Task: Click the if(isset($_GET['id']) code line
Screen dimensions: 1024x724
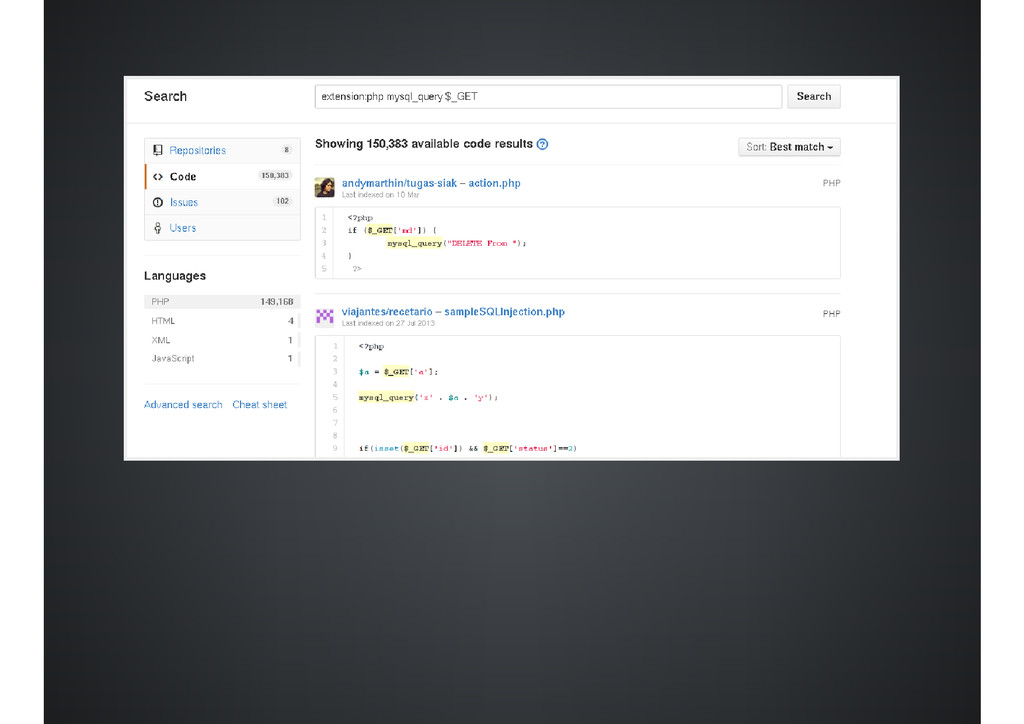Action: [468, 448]
